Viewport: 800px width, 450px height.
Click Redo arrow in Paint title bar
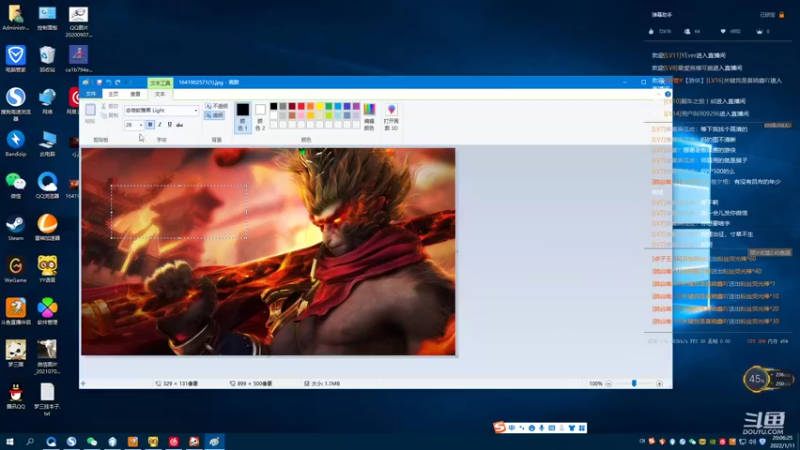click(x=118, y=82)
